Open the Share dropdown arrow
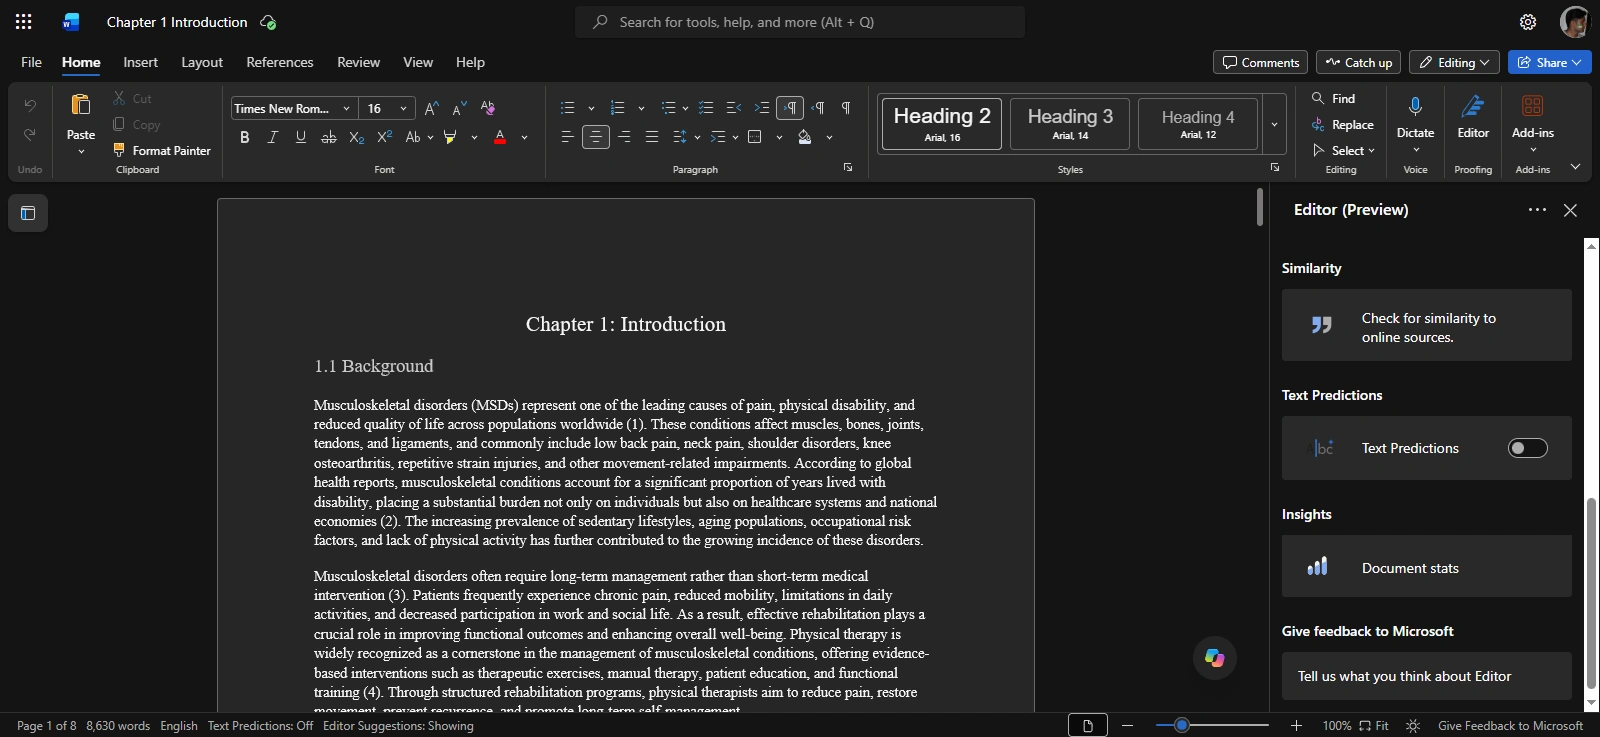1600x737 pixels. pos(1577,62)
